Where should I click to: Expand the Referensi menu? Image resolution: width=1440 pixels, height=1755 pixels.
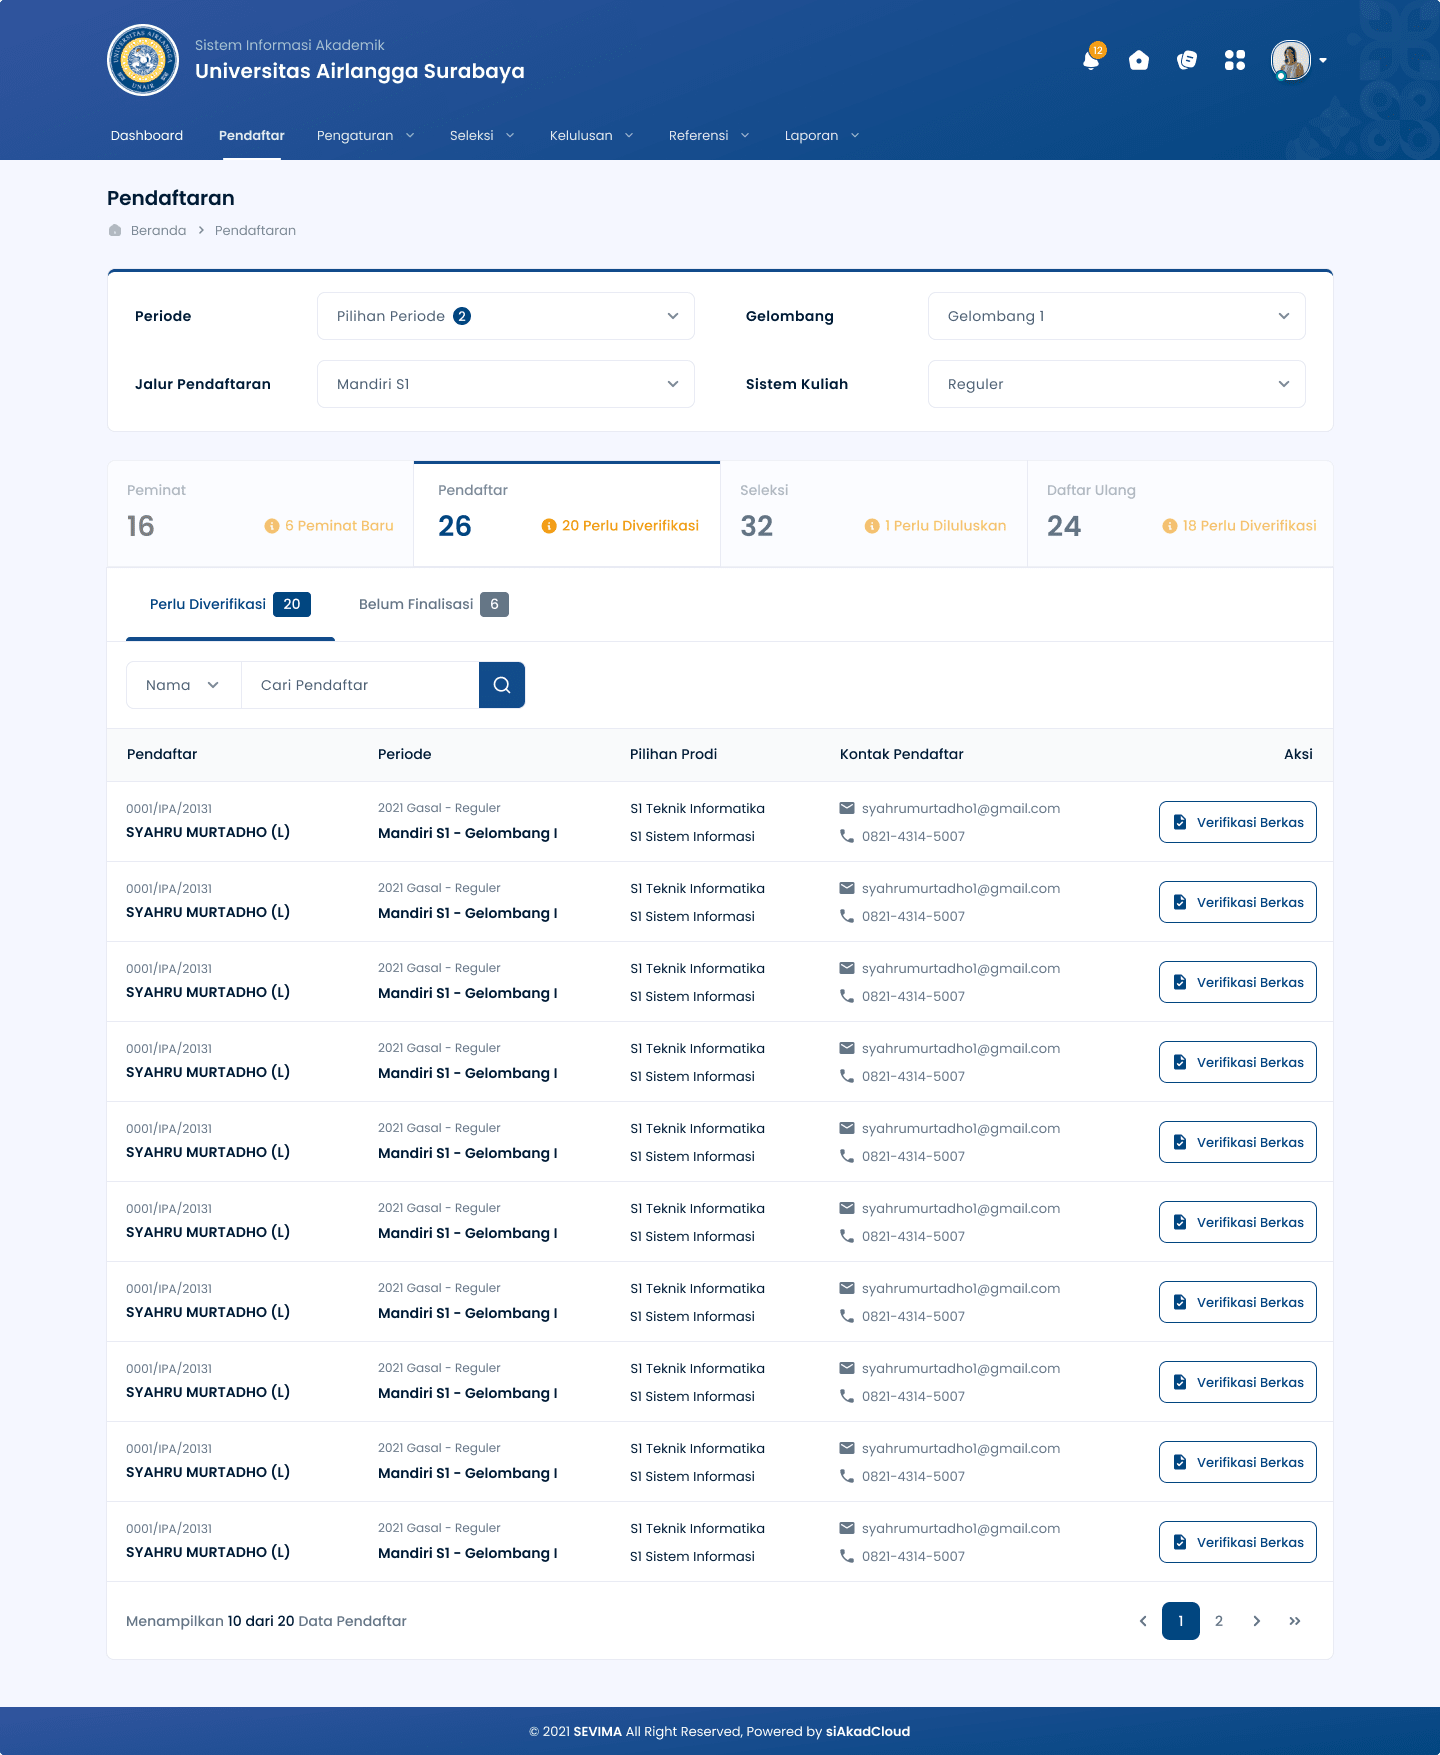tap(709, 135)
